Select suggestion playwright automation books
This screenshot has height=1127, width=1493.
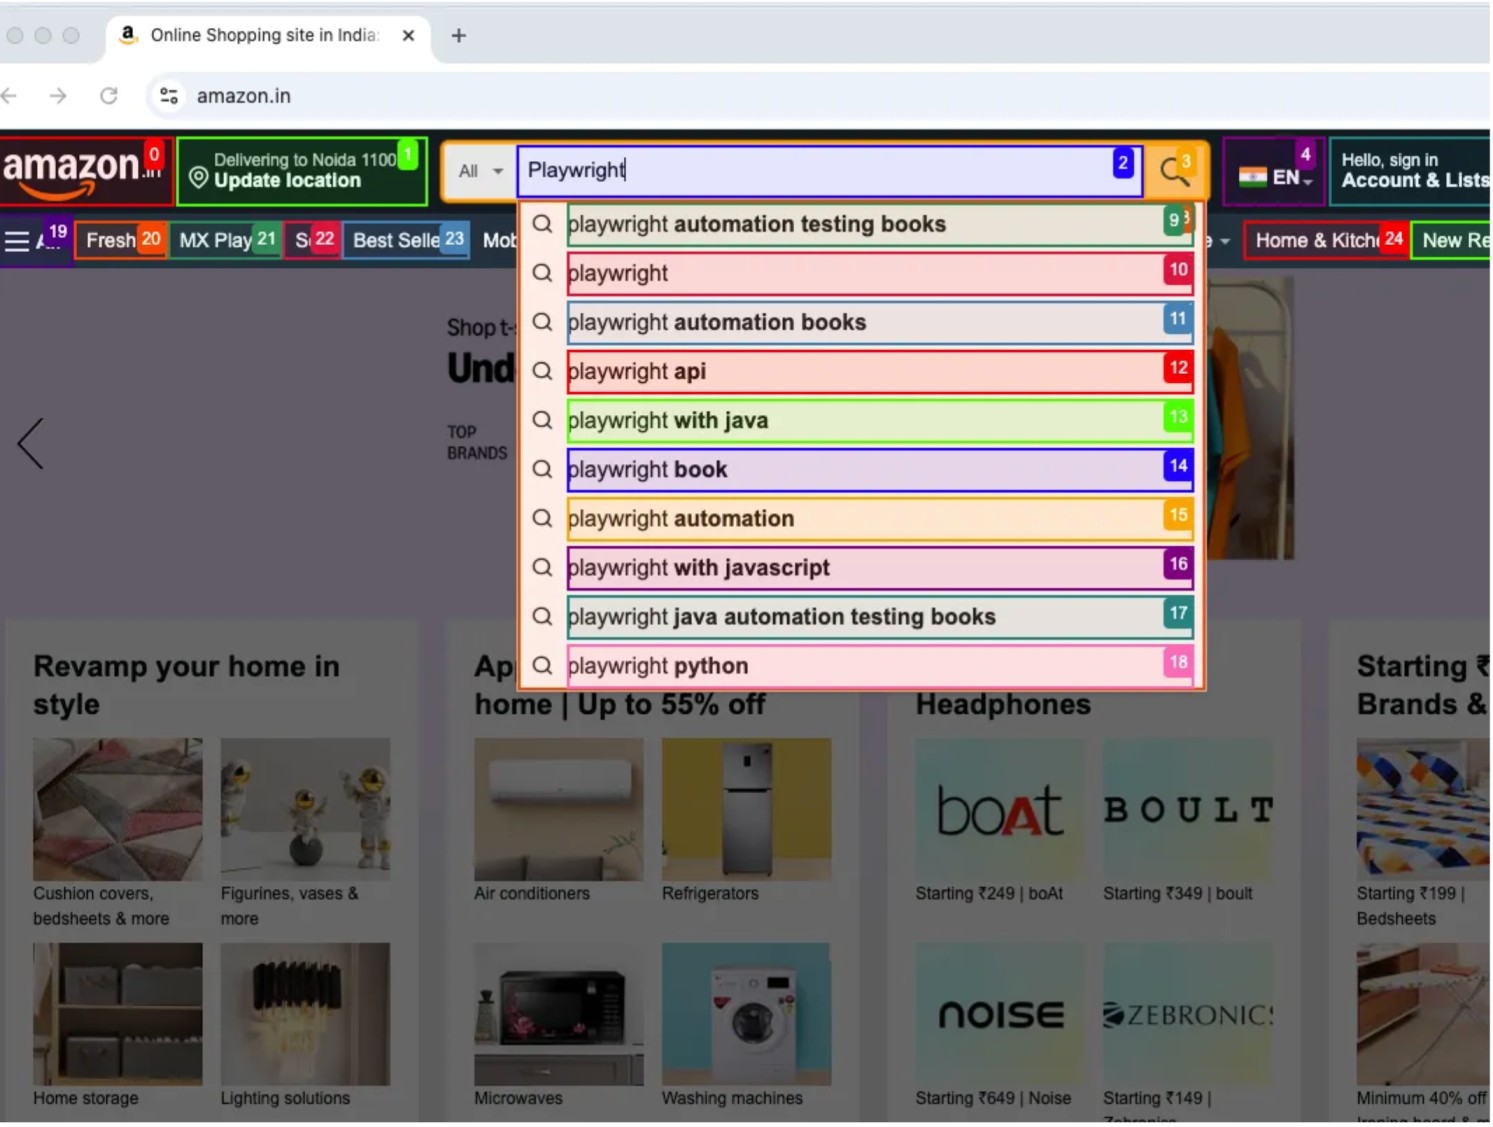[x=879, y=323]
